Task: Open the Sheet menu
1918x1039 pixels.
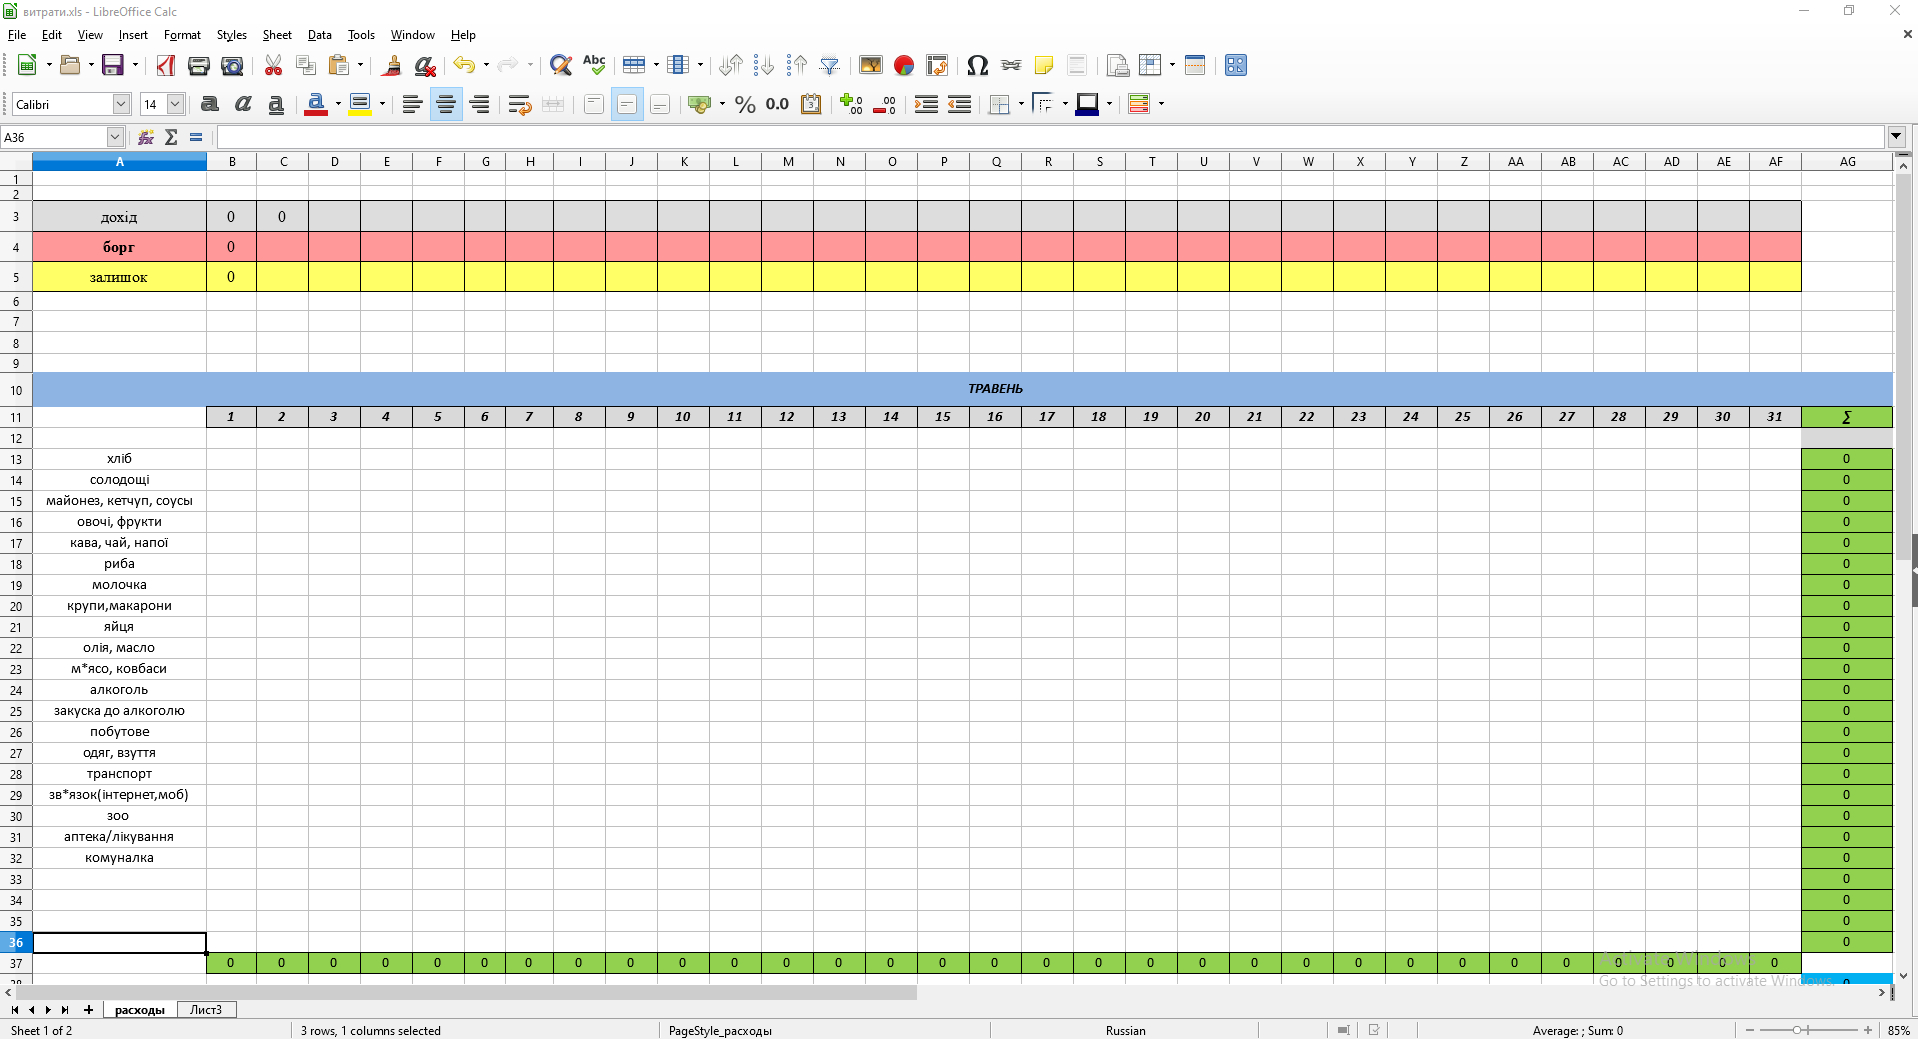Action: 277,35
